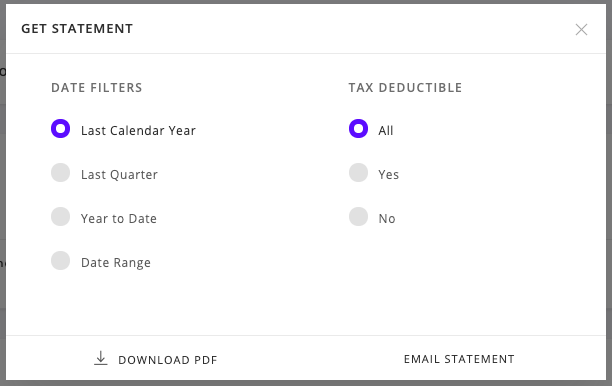This screenshot has height=386, width=612.
Task: Click the Email Statement button
Action: [x=459, y=359]
